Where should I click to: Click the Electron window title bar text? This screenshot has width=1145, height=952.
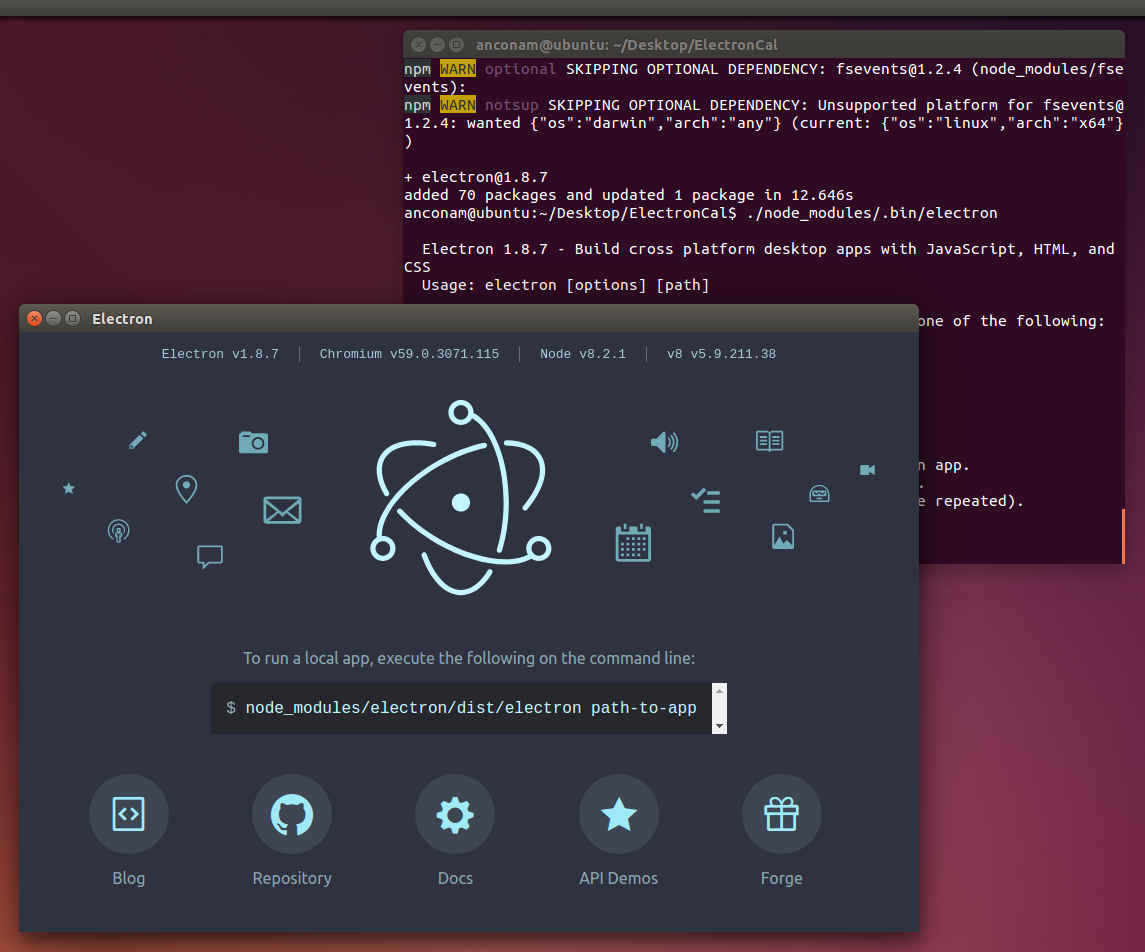pyautogui.click(x=122, y=319)
